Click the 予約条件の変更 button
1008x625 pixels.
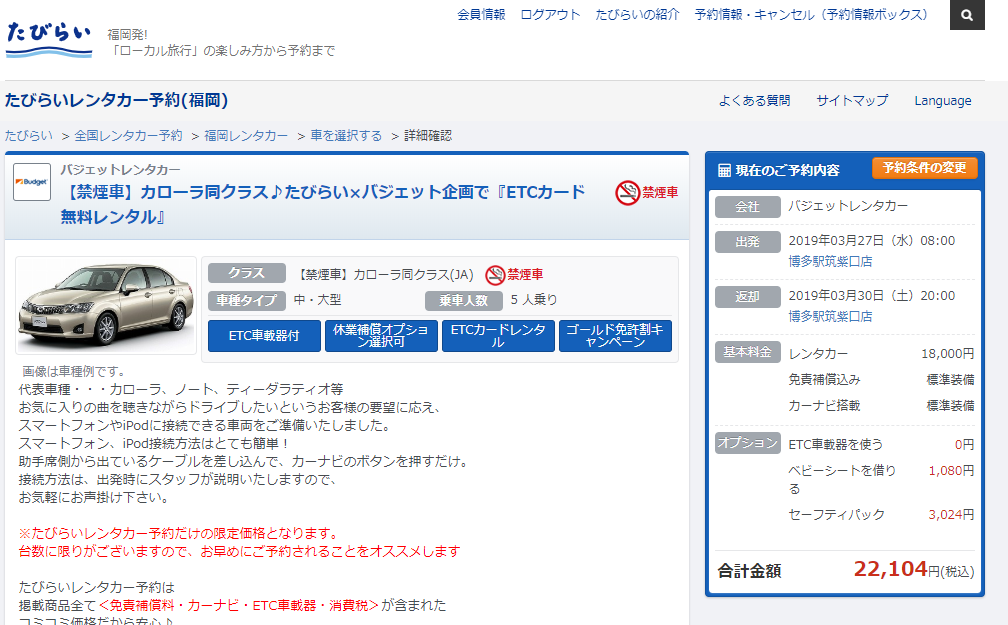point(924,168)
